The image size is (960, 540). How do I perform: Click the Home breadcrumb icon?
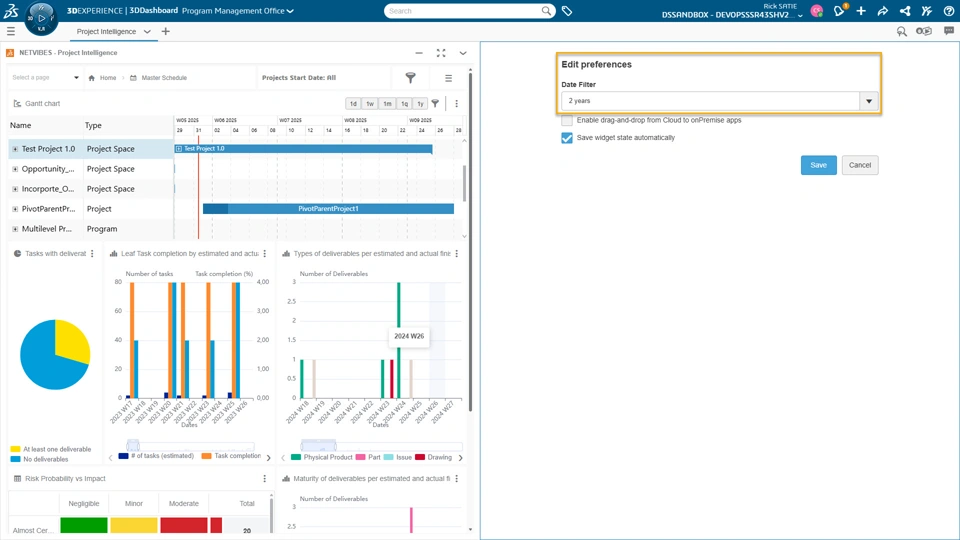(92, 78)
